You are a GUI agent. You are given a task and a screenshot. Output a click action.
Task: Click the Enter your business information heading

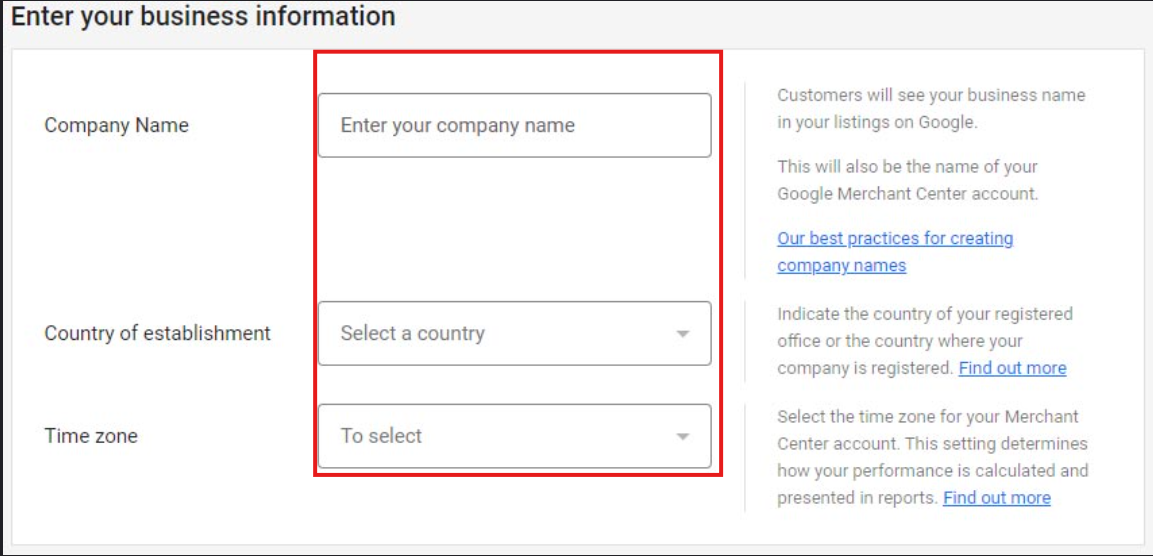point(203,17)
